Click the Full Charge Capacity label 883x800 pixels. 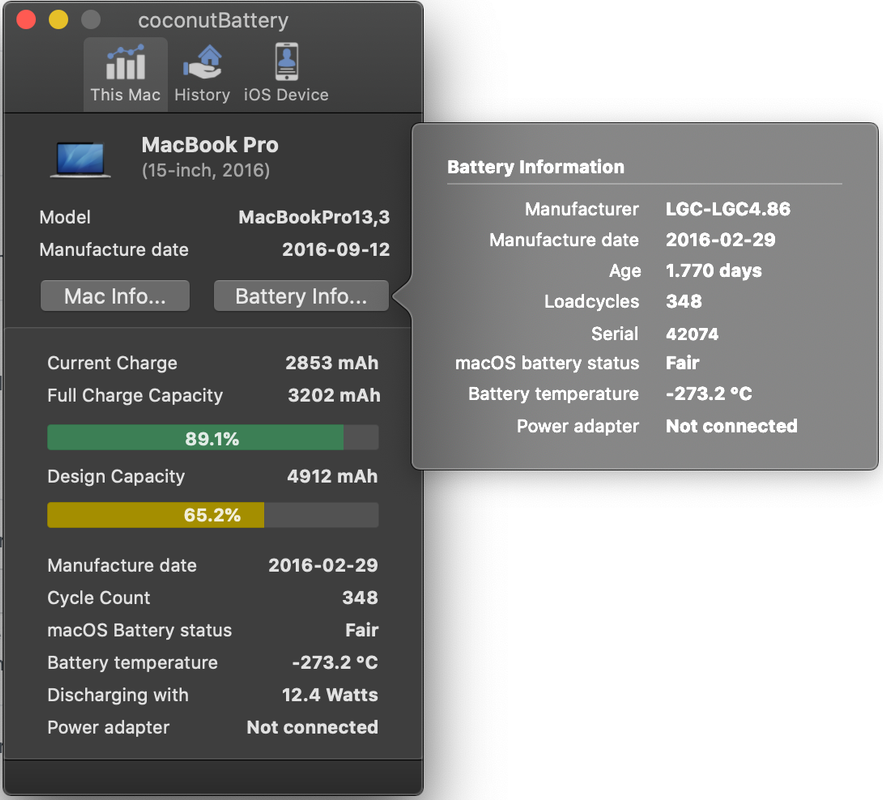pyautogui.click(x=135, y=396)
